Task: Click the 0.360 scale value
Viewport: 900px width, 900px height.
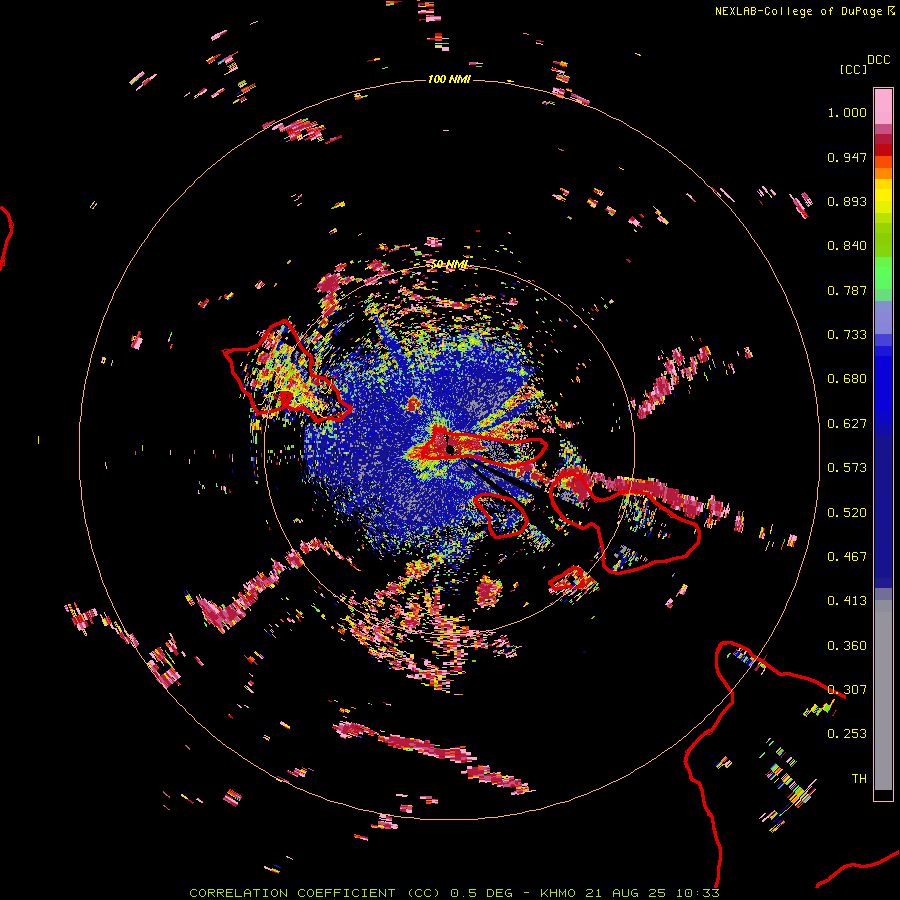Action: pyautogui.click(x=847, y=646)
